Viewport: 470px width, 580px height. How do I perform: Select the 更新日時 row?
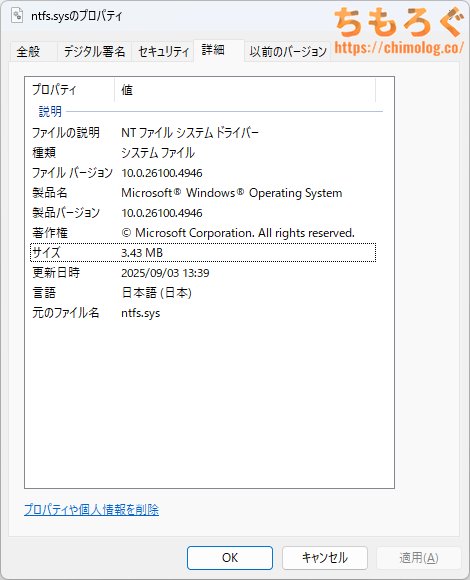(x=203, y=273)
